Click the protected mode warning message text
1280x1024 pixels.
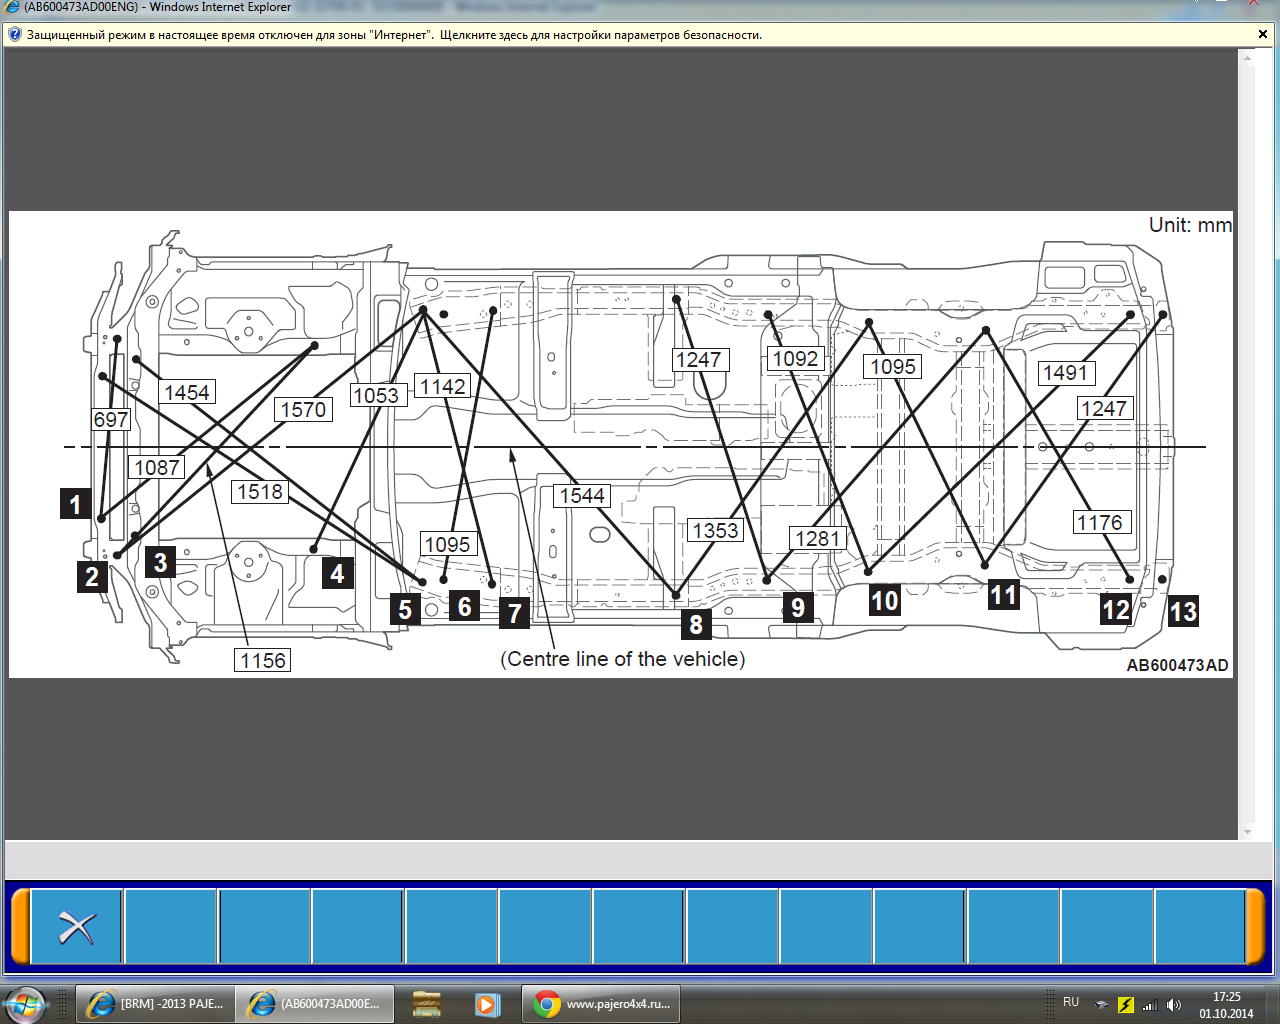pos(394,35)
